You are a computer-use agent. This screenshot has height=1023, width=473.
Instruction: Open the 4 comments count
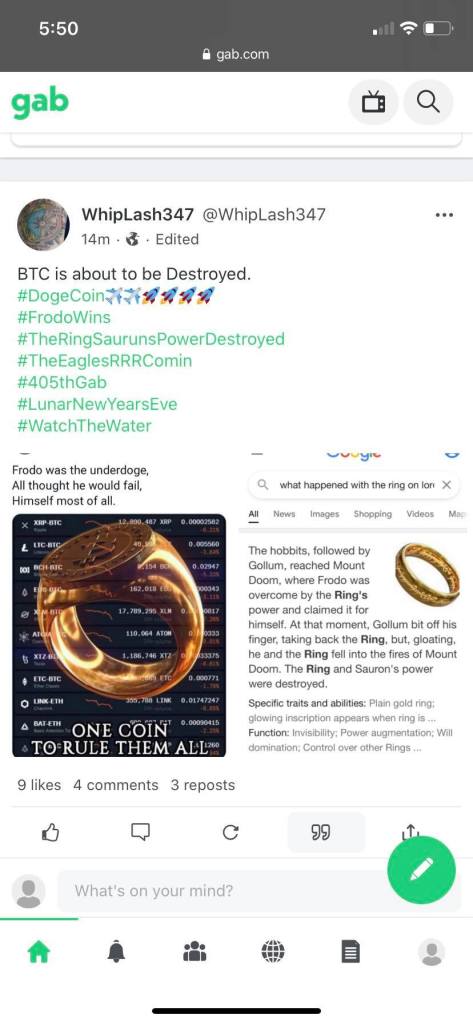click(115, 785)
